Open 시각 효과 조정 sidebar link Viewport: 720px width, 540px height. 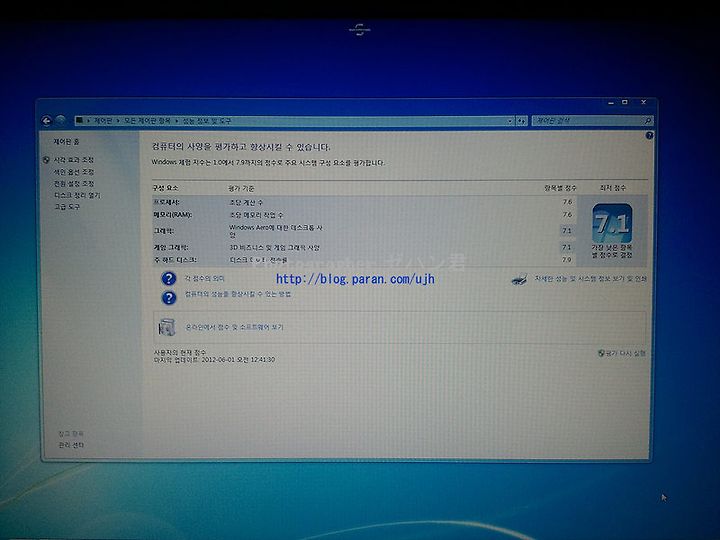[73, 160]
